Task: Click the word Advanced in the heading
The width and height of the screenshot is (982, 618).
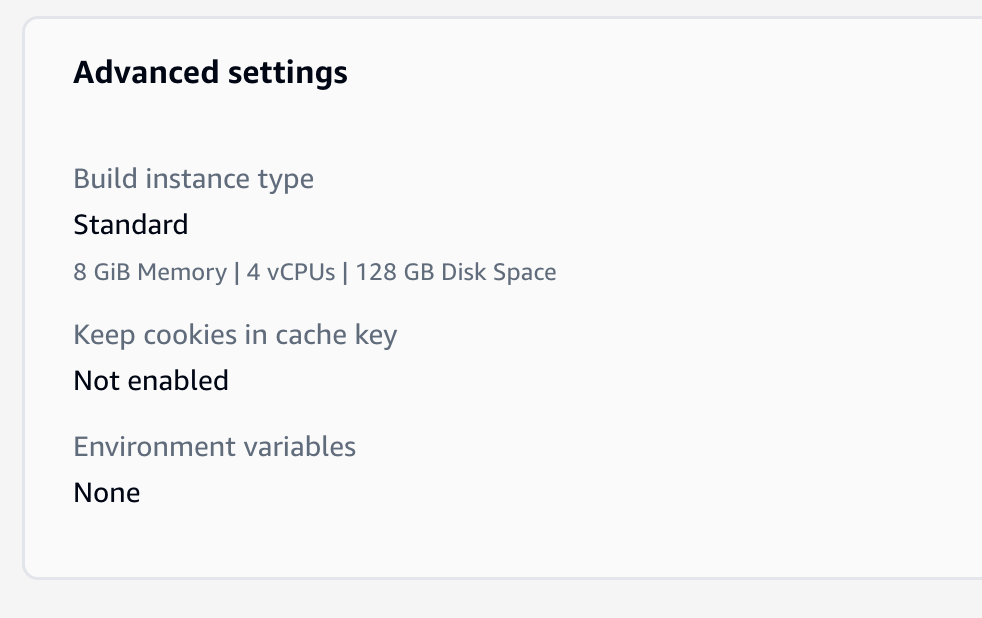Action: [142, 73]
